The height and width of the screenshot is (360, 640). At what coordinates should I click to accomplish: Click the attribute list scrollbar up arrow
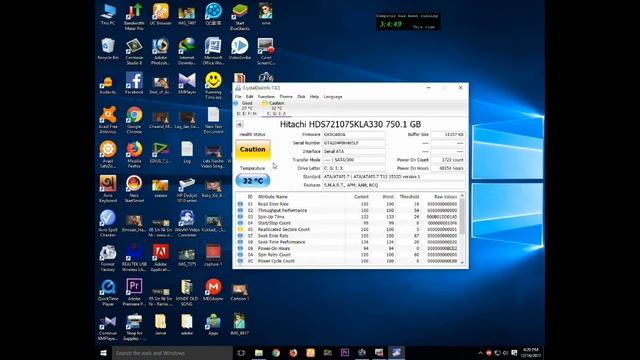pyautogui.click(x=462, y=196)
